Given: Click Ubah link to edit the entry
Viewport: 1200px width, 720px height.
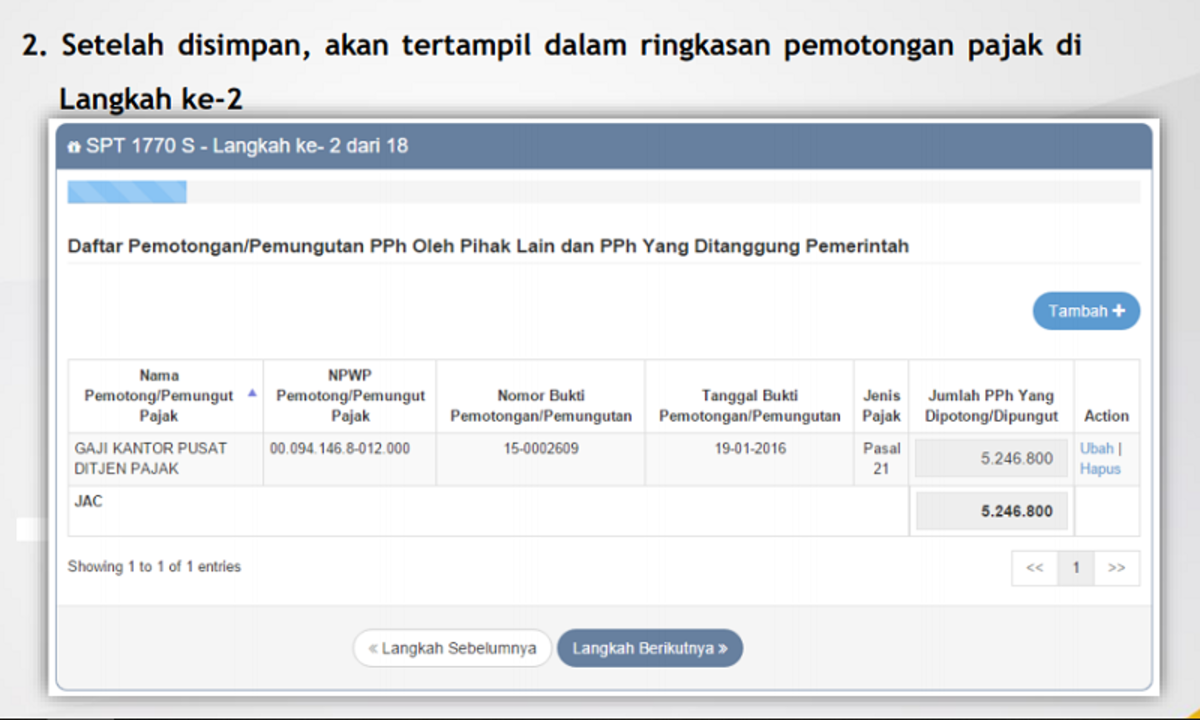Looking at the screenshot, I should click(x=1096, y=449).
